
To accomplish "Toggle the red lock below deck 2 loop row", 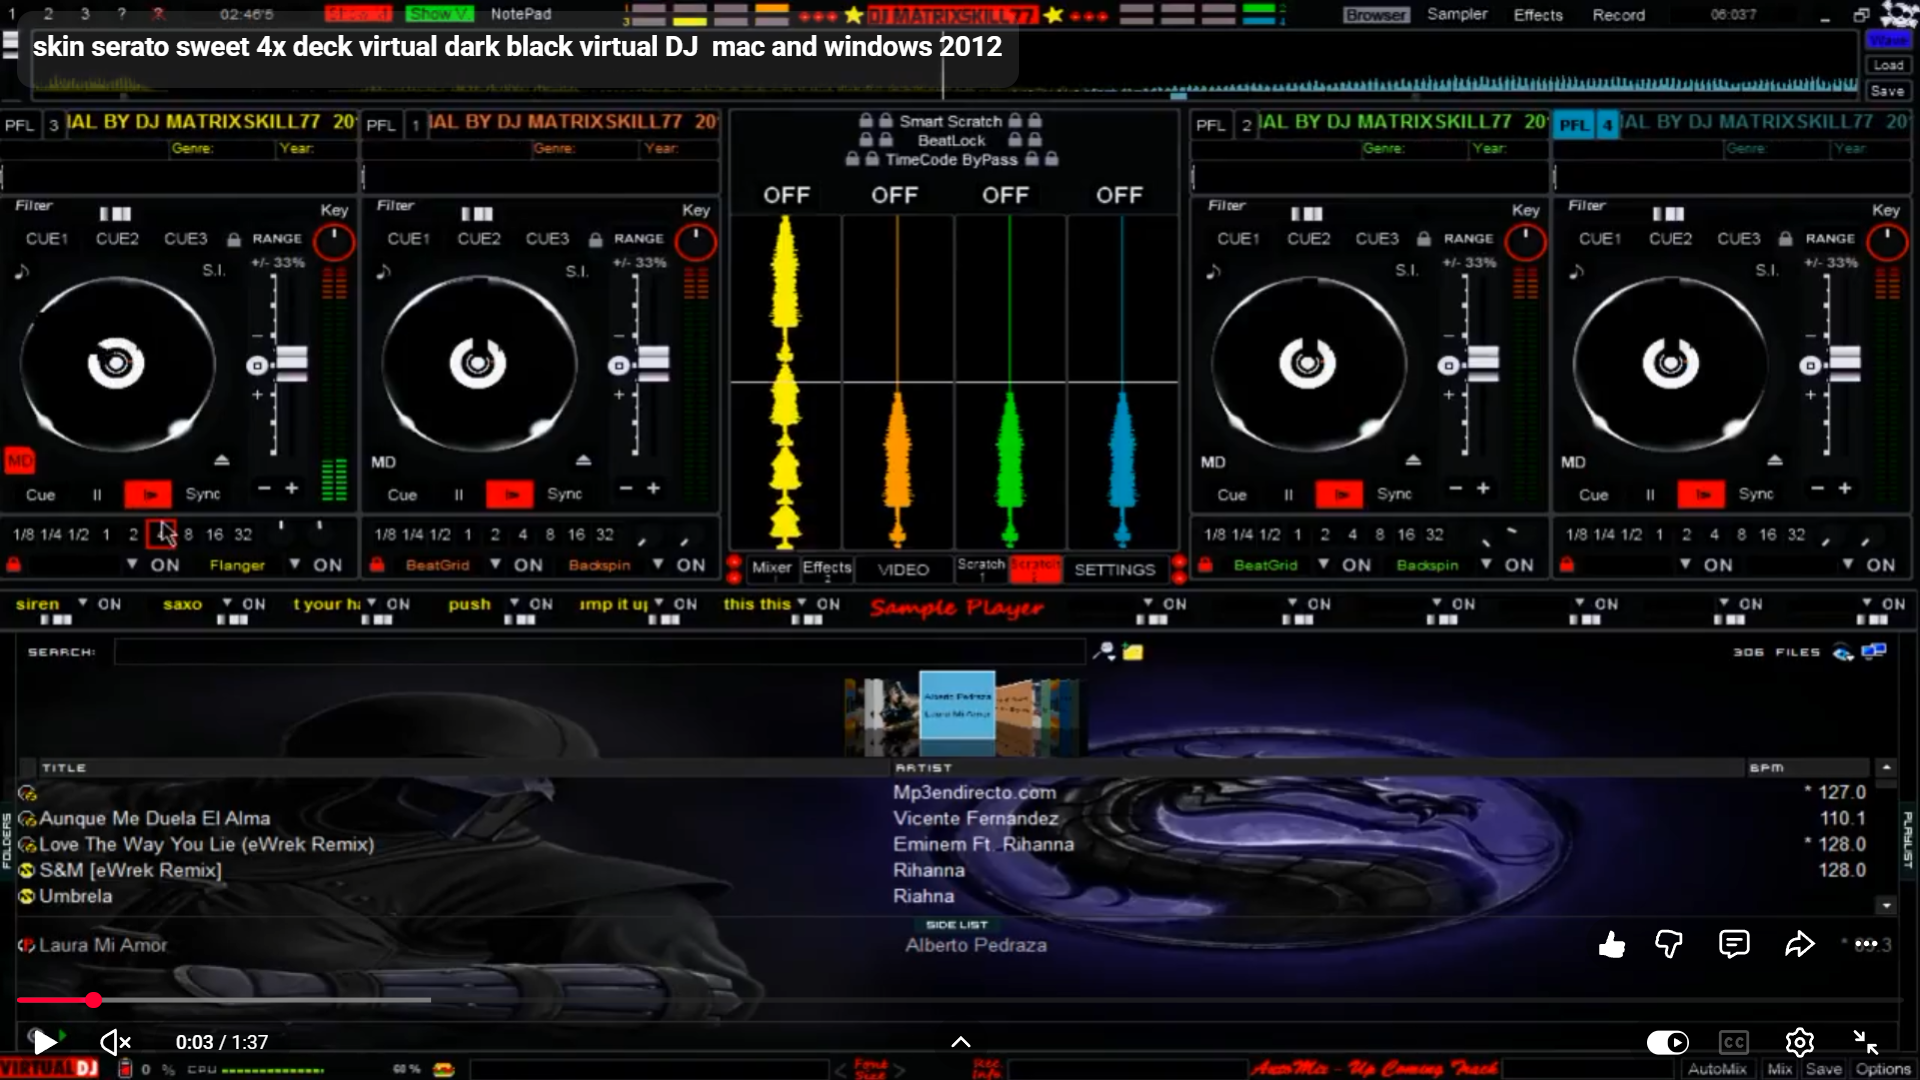I will 1206,565.
